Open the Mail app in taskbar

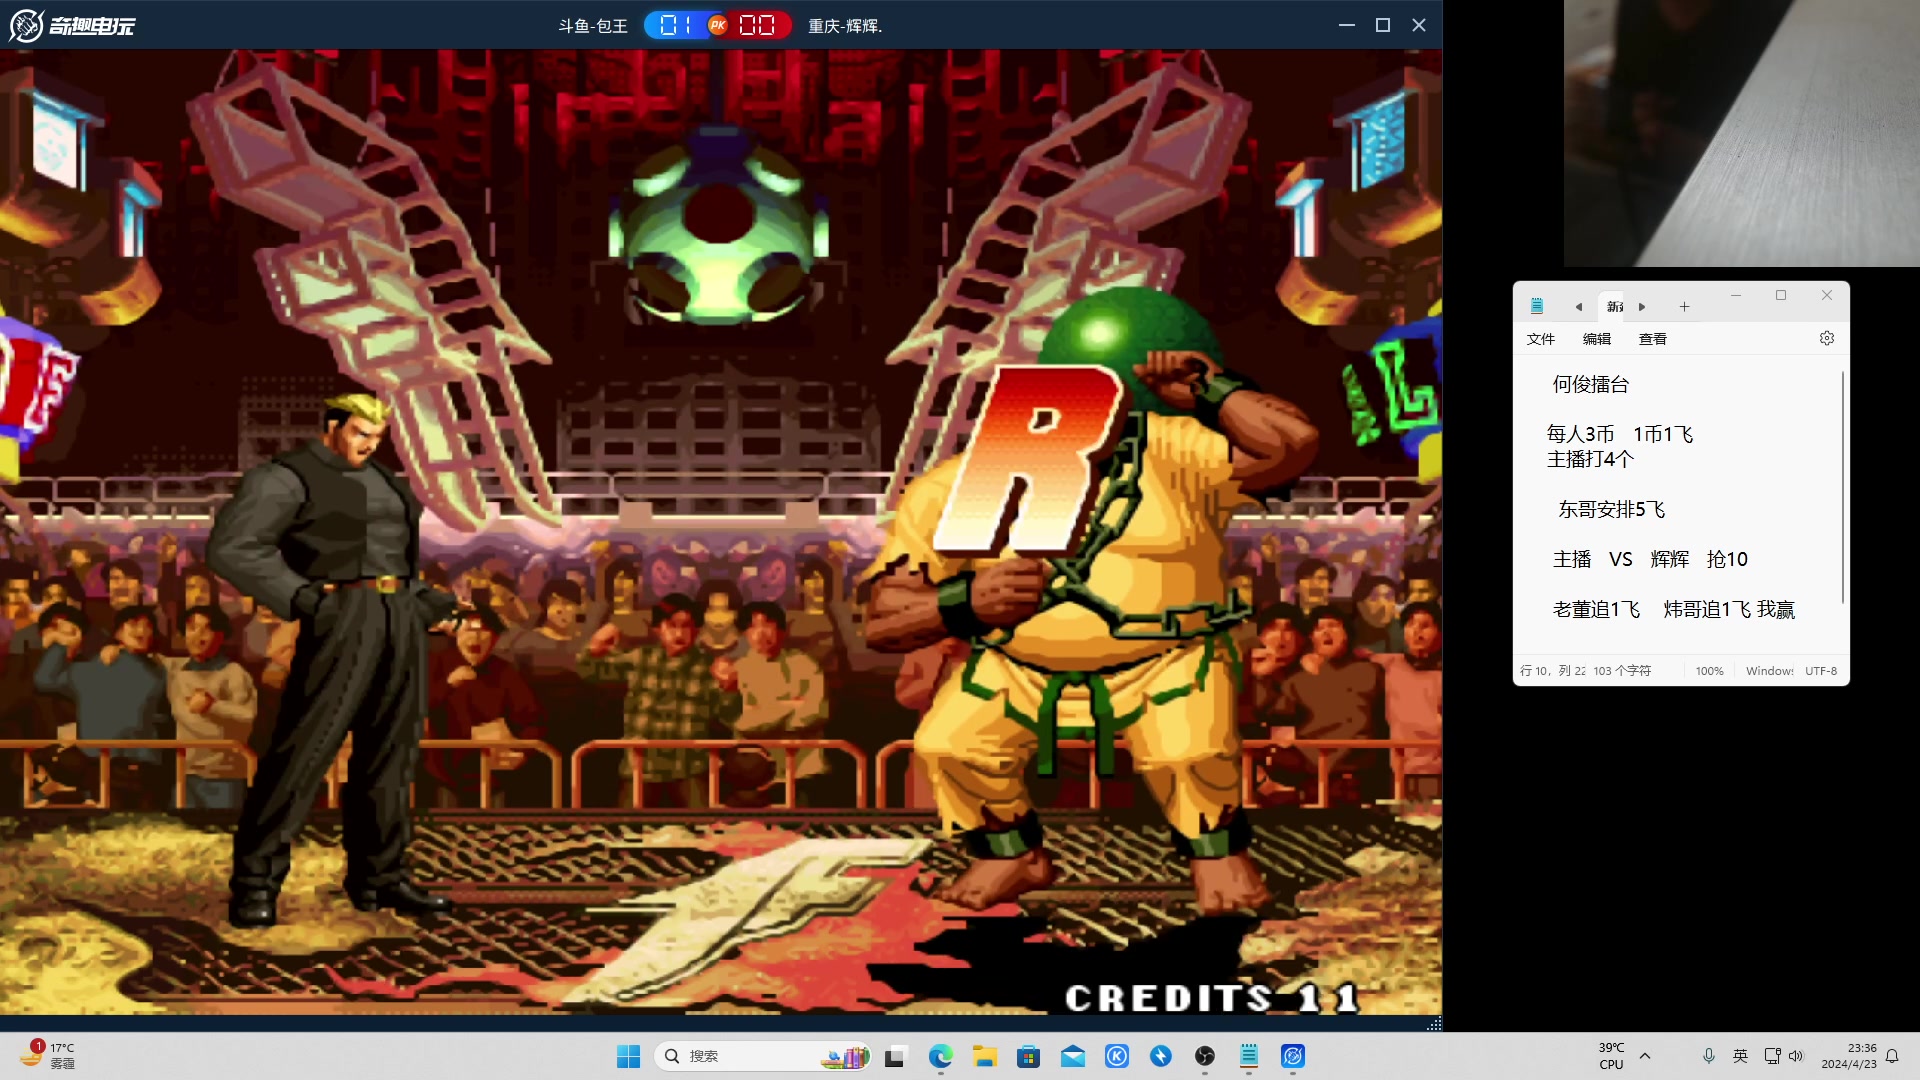pos(1073,1056)
